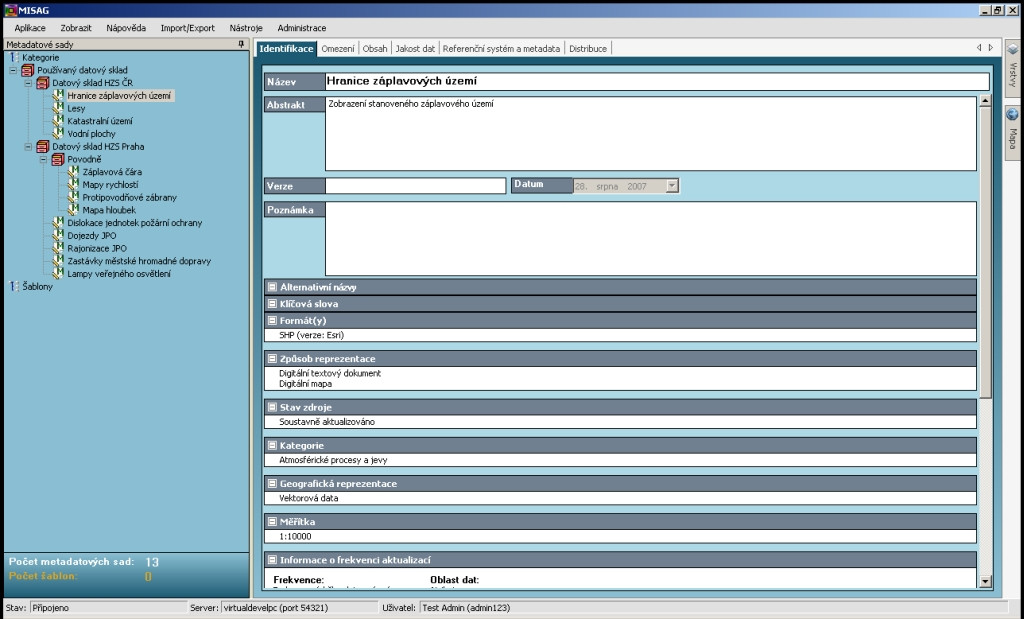Open the Aplikace menu
Image resolution: width=1024 pixels, height=619 pixels.
point(30,28)
